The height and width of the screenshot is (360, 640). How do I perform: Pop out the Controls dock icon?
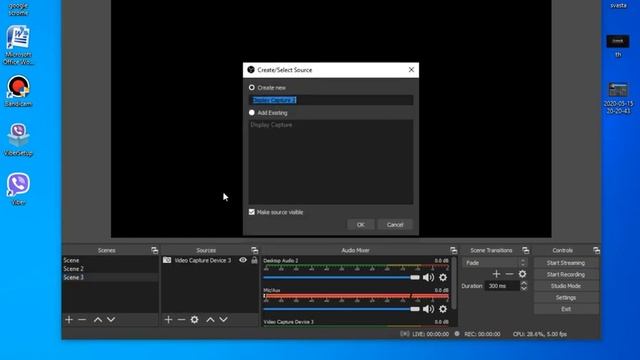click(596, 250)
